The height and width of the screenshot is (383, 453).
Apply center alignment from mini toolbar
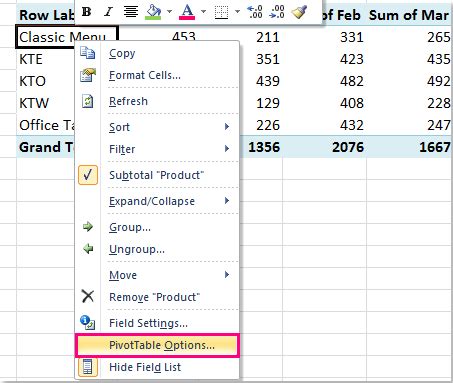(x=131, y=12)
